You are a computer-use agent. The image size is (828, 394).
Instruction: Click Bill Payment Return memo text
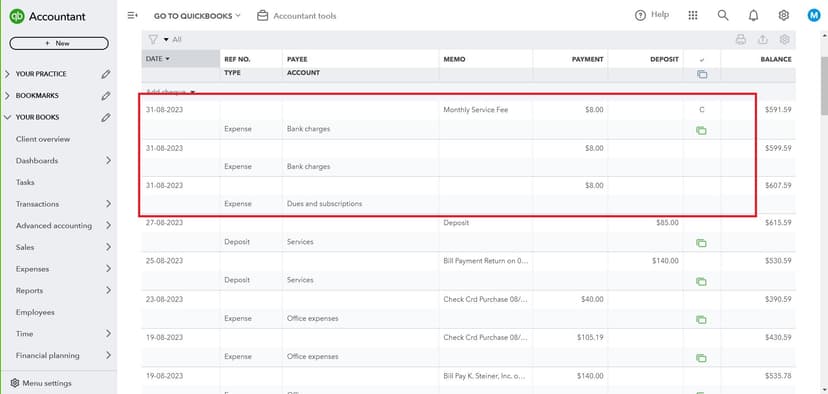click(x=485, y=261)
